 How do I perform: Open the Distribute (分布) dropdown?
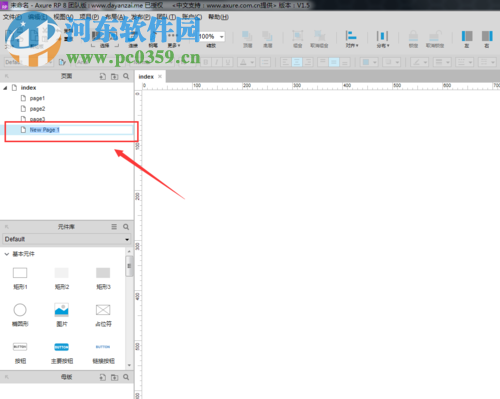point(383,39)
